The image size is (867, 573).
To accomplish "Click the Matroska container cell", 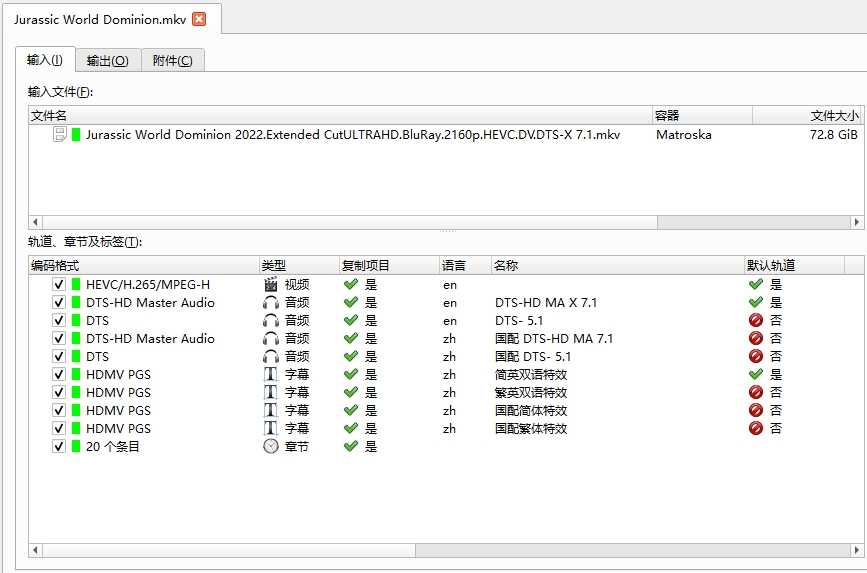I will 683,134.
